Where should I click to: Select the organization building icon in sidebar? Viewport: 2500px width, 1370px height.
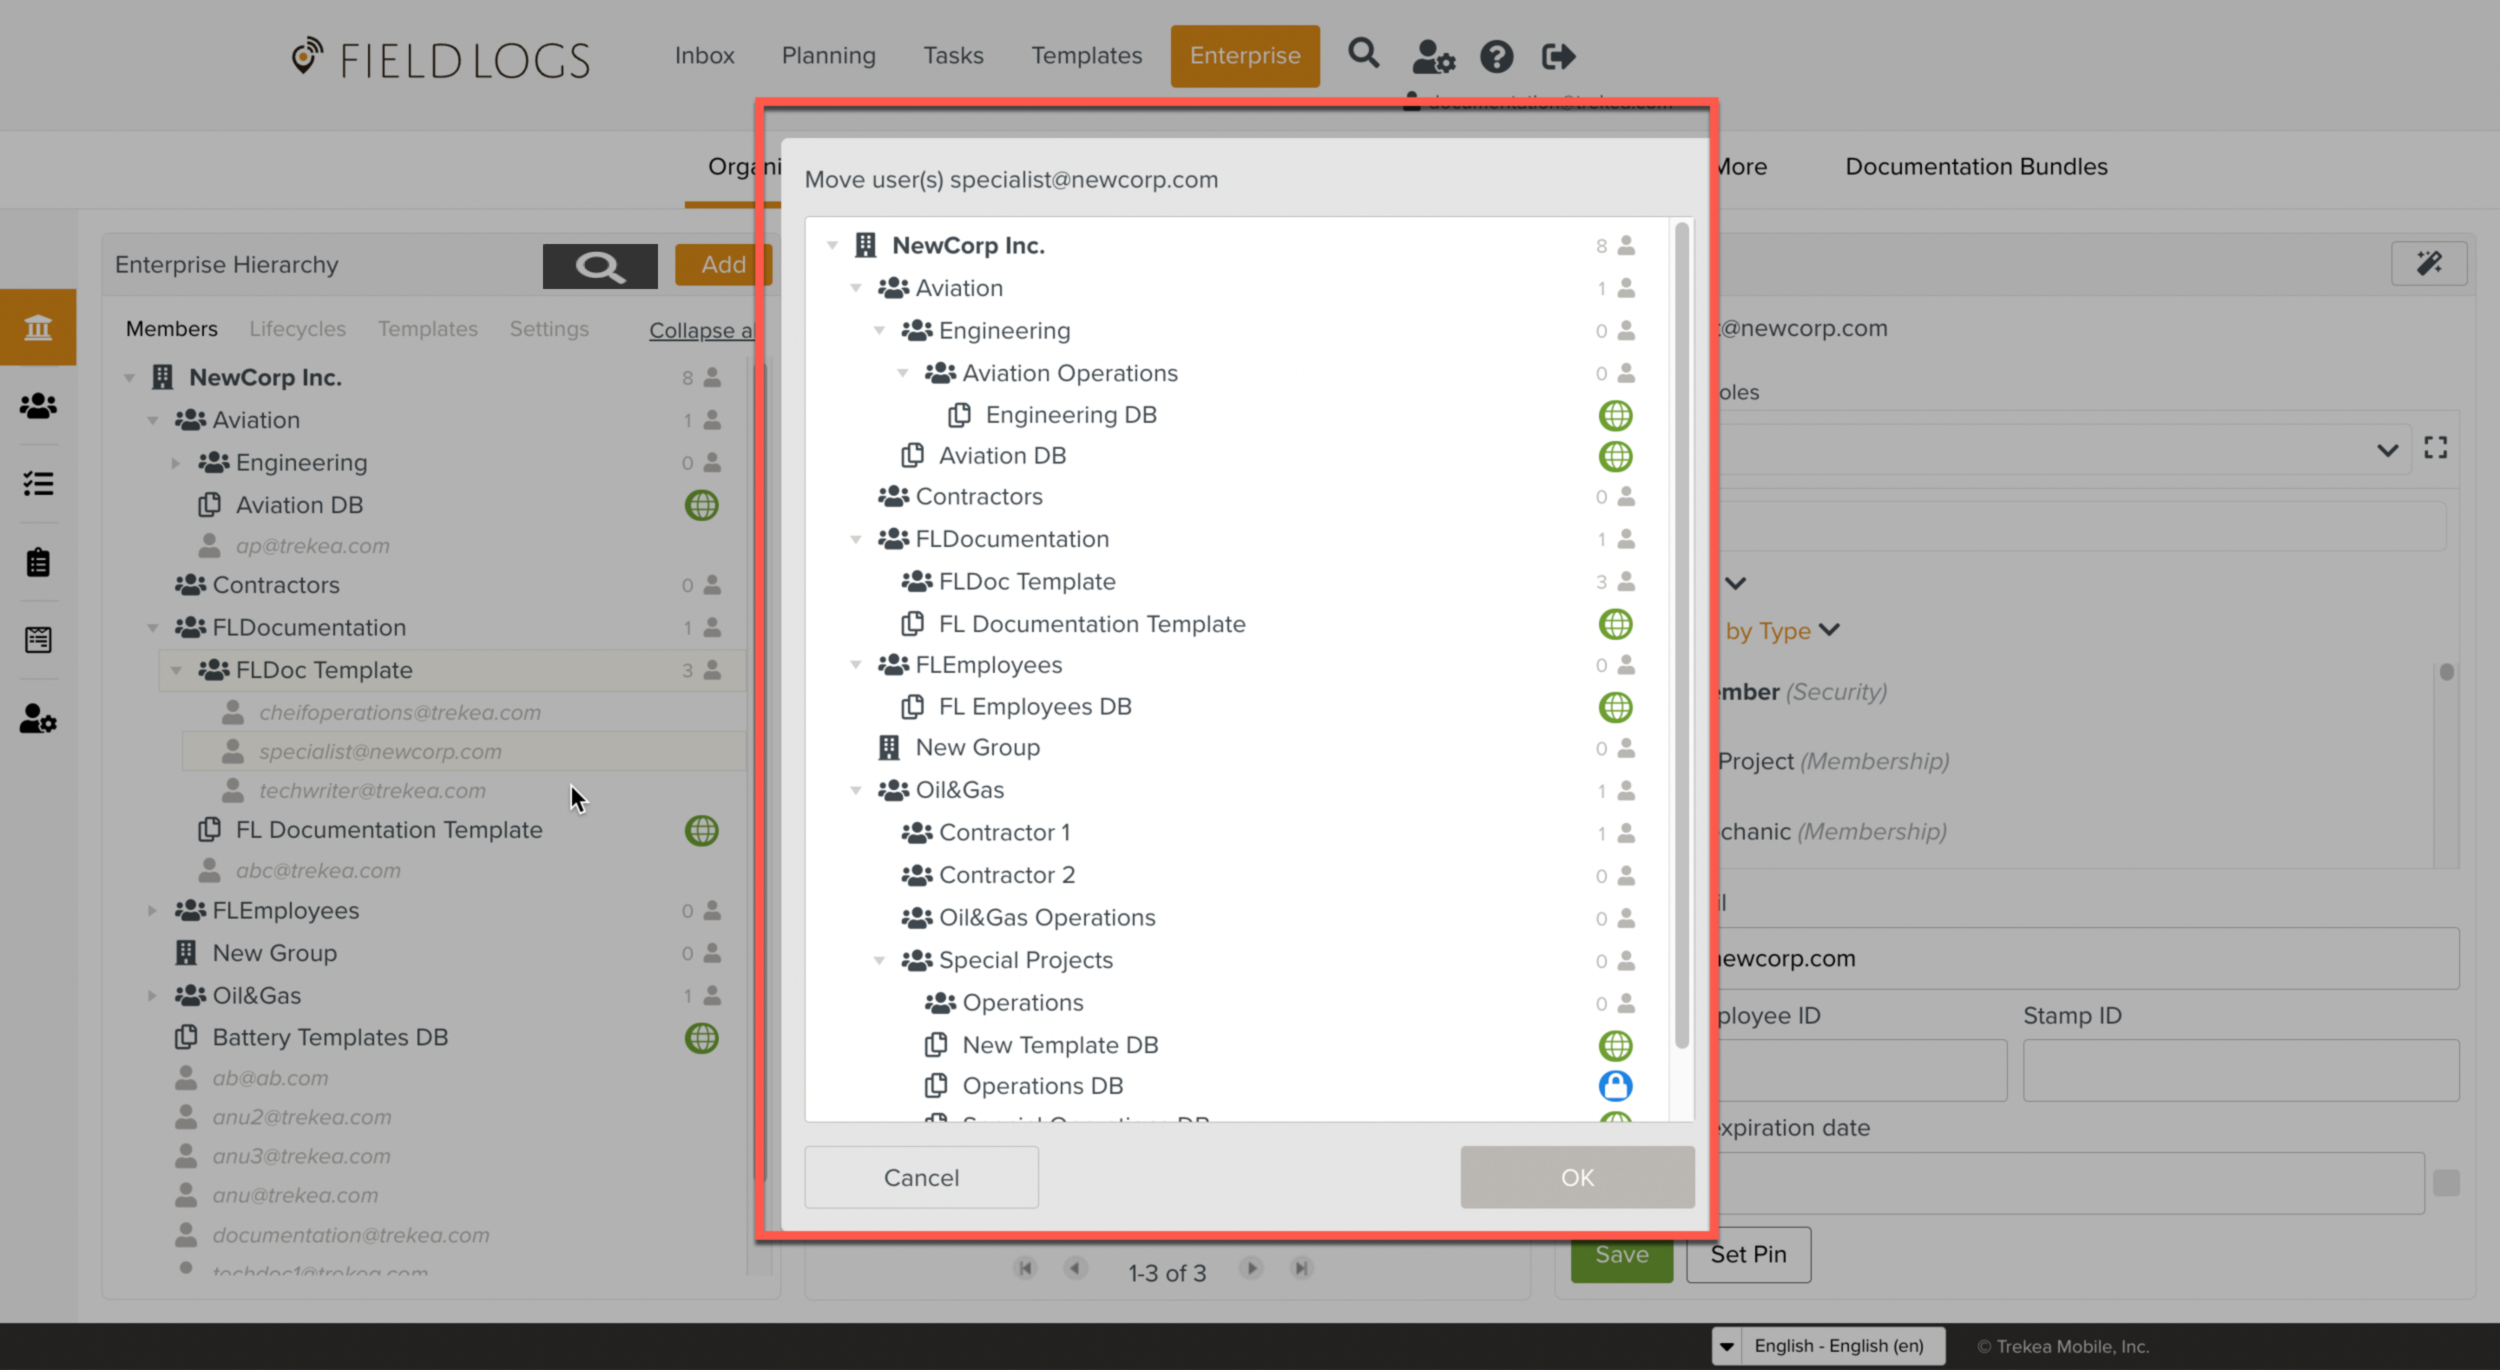pyautogui.click(x=38, y=327)
